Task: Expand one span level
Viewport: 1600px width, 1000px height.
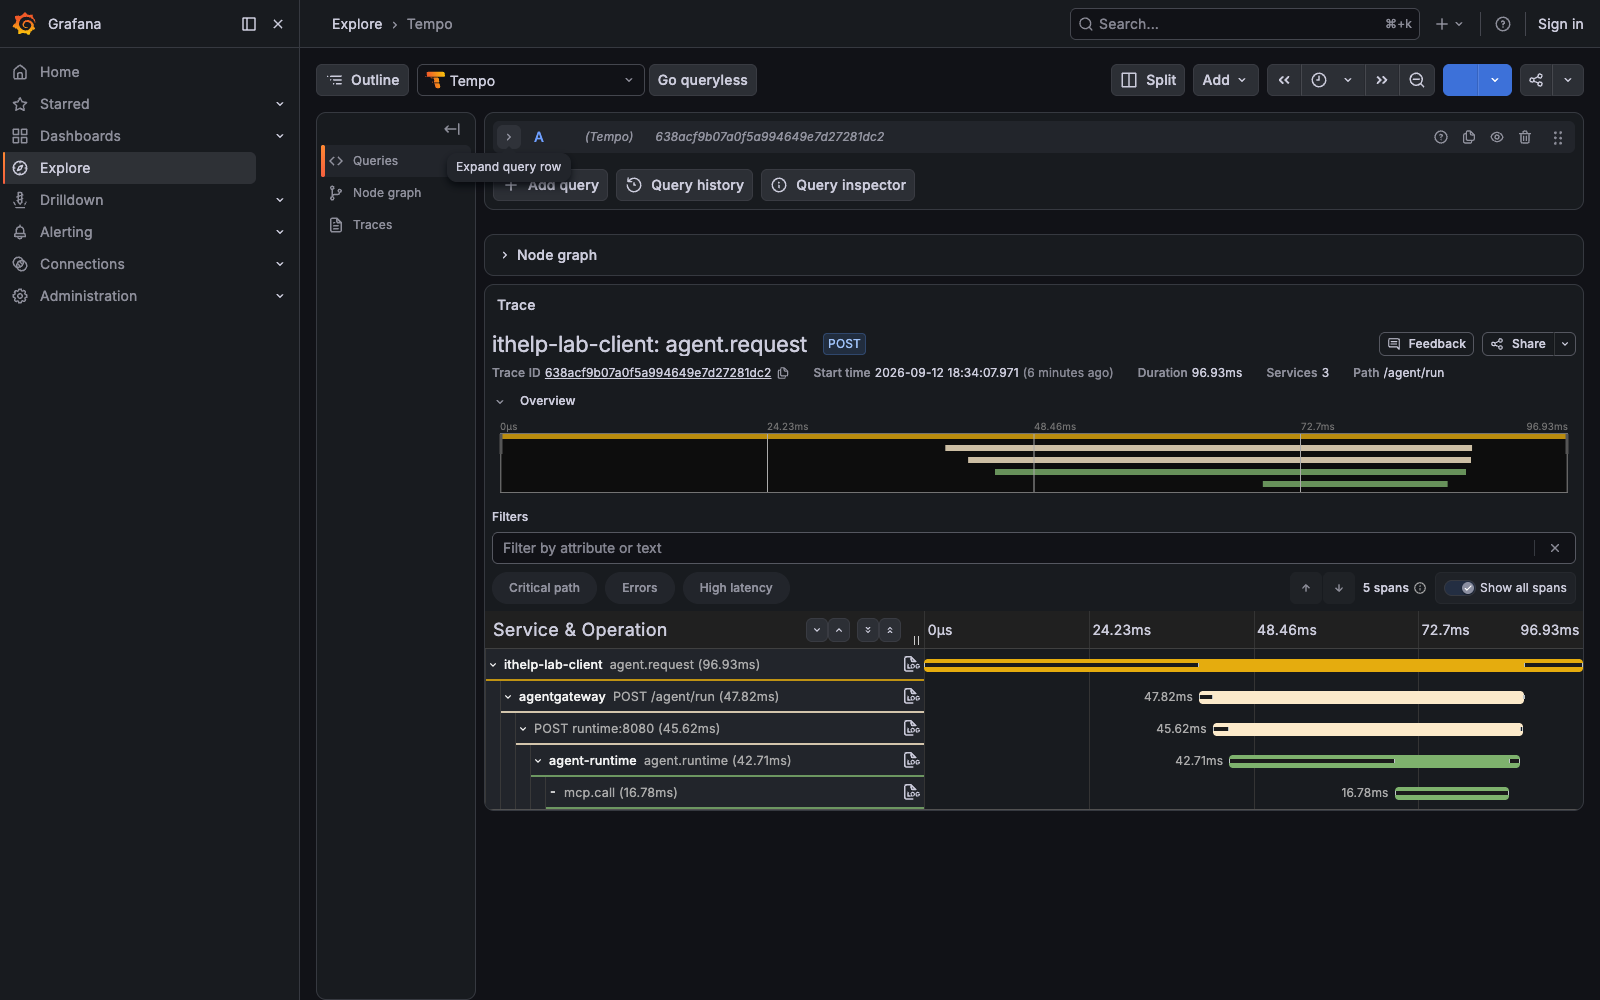Action: (x=817, y=630)
